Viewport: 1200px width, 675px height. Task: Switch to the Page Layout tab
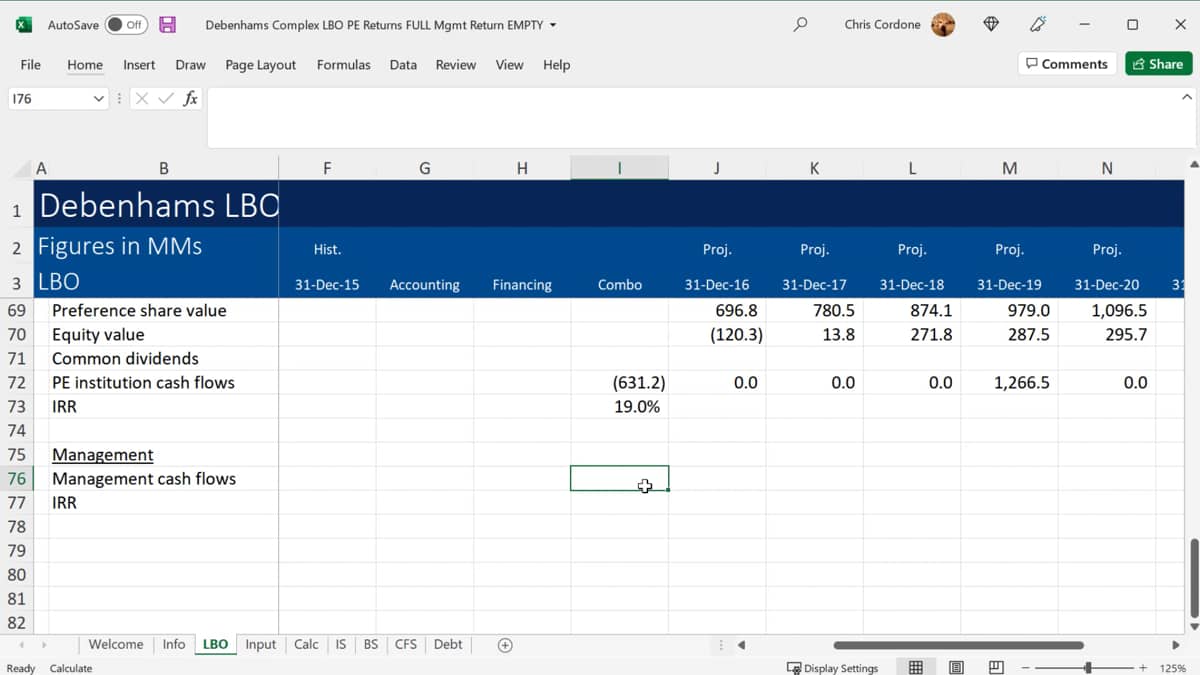(x=261, y=64)
